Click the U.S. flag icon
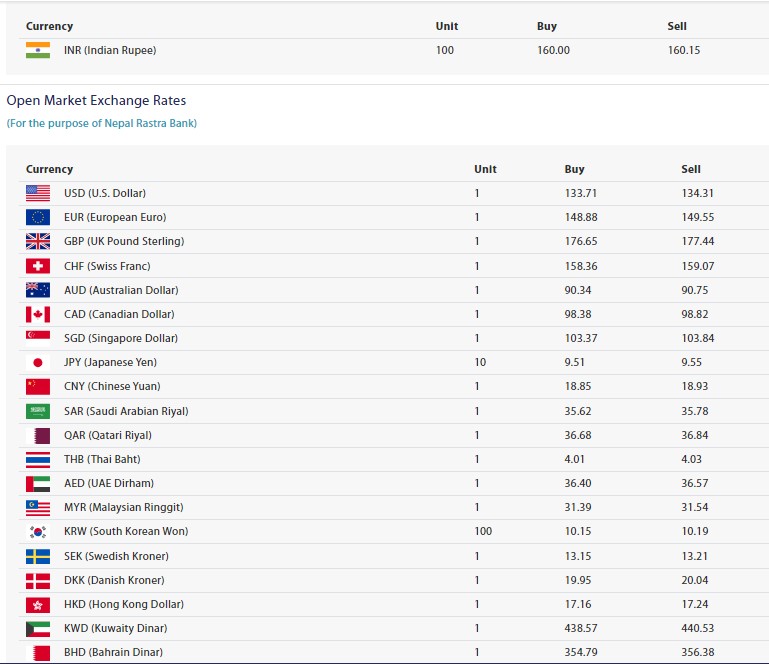Viewport: 769px width, 664px height. [38, 193]
